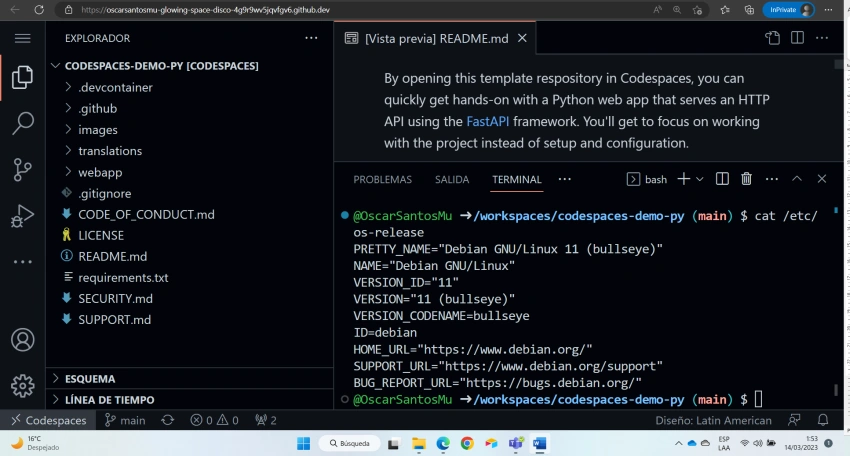This screenshot has width=850, height=456.
Task: Open the Explorer view in activity bar
Action: pyautogui.click(x=22, y=77)
